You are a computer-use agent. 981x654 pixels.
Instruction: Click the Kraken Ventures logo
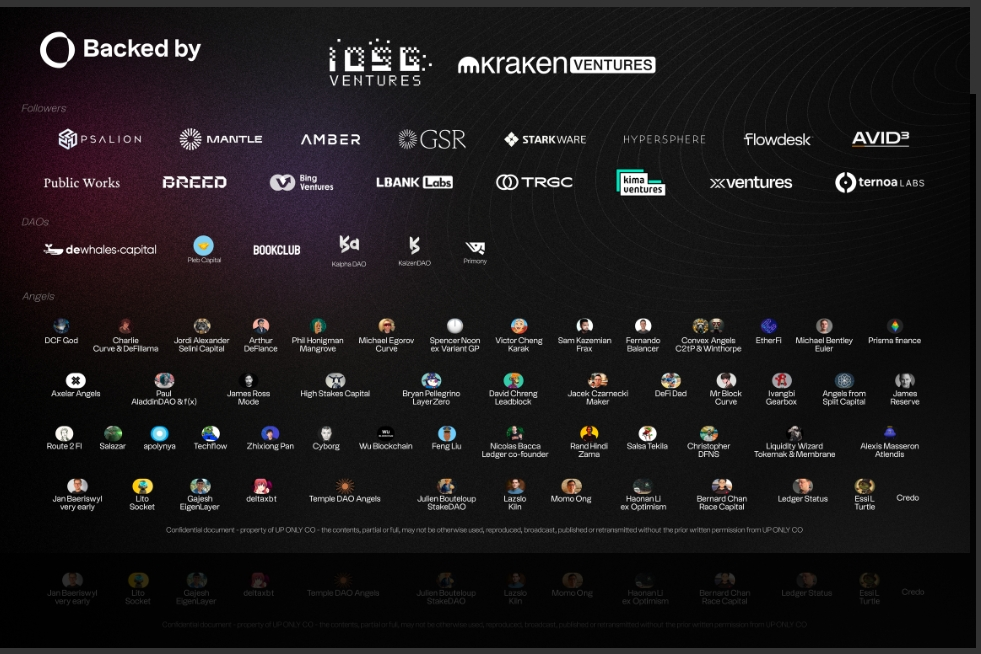point(557,64)
